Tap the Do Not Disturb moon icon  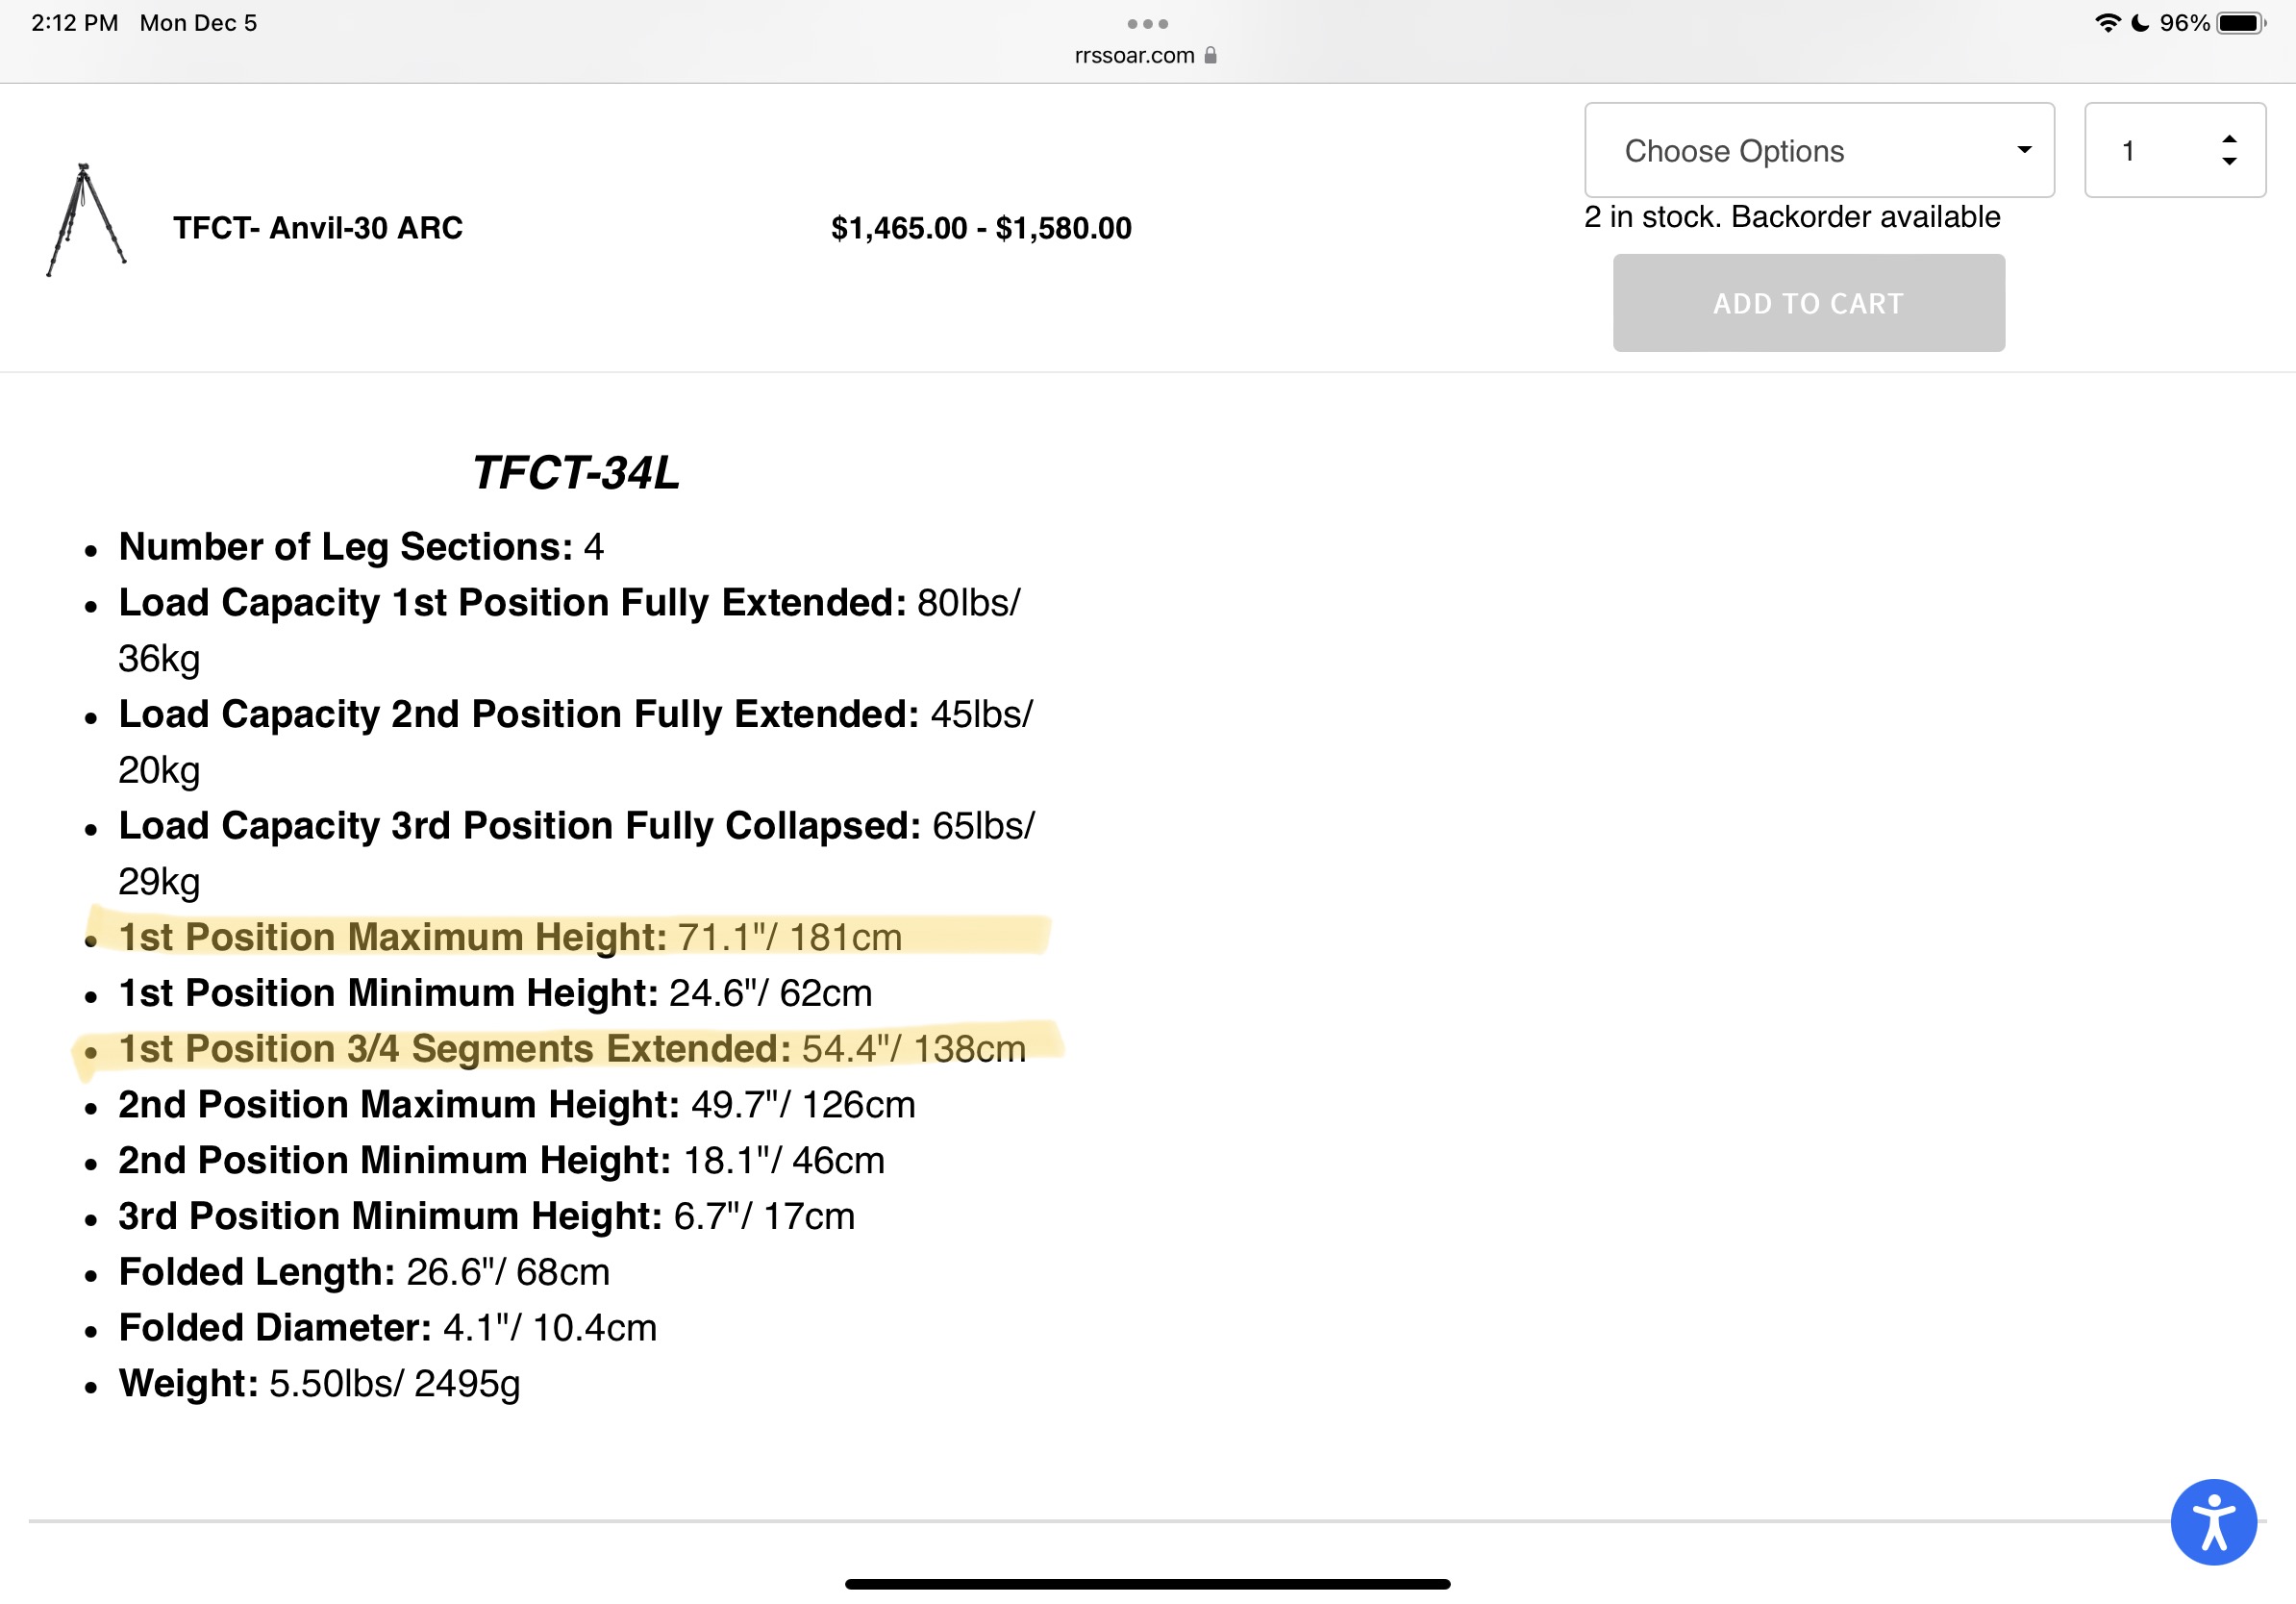[x=2140, y=23]
